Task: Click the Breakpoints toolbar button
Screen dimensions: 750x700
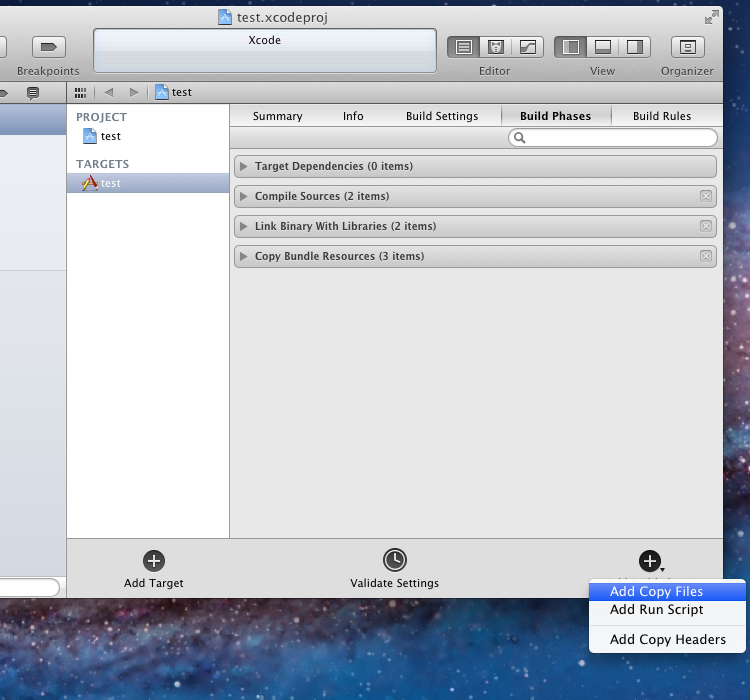Action: [48, 47]
